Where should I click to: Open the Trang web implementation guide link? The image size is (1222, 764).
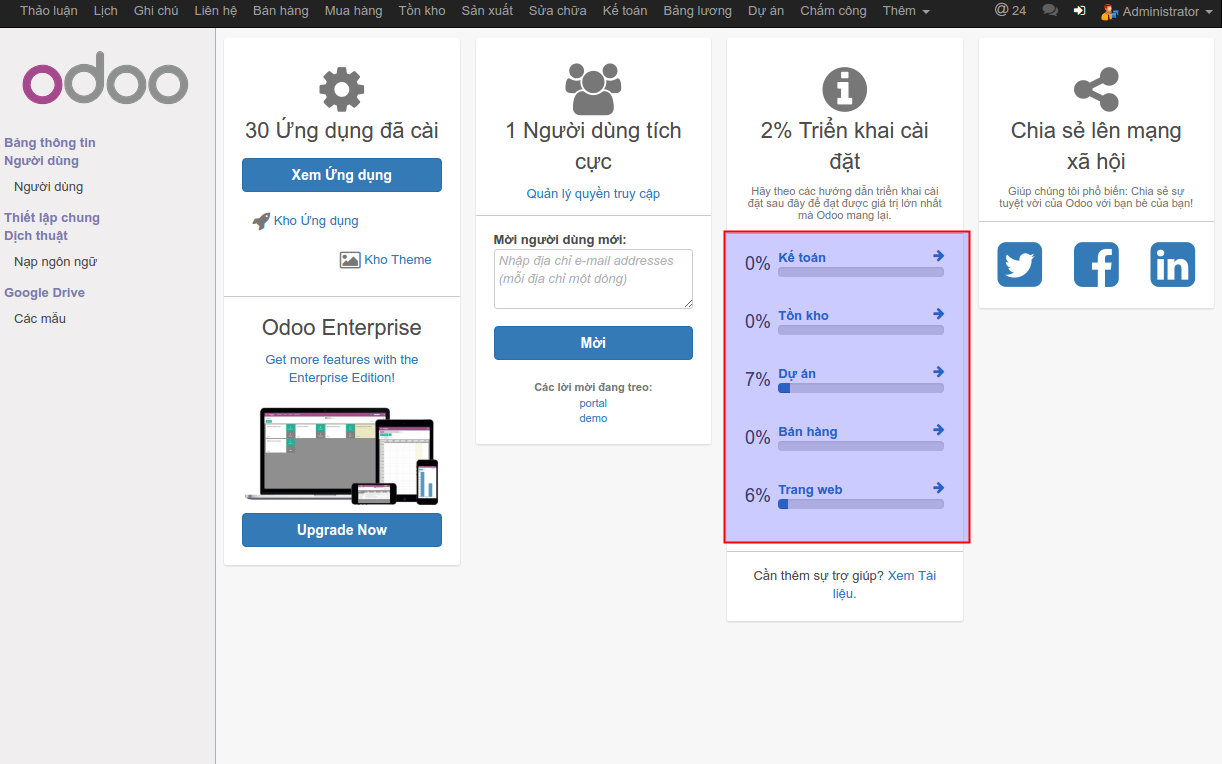[810, 490]
